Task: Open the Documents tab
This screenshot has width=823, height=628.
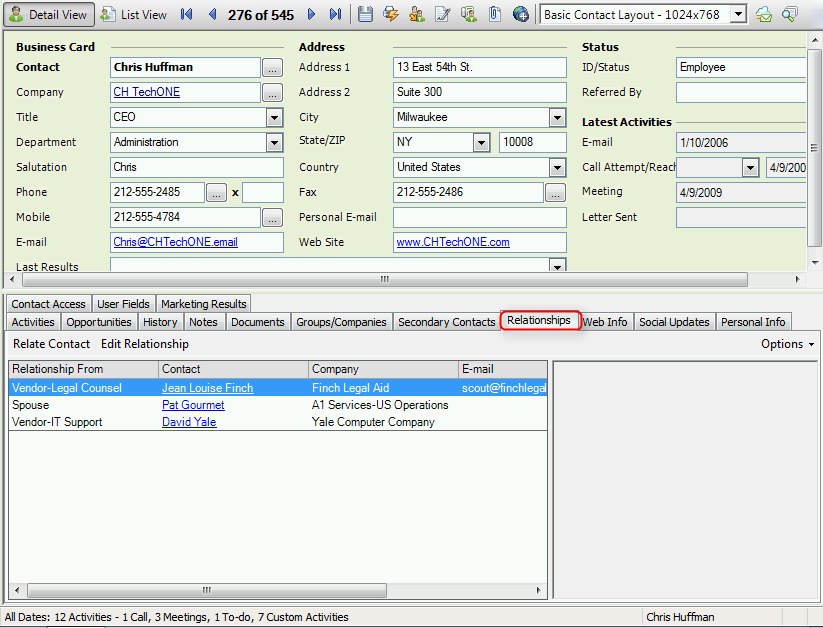Action: pyautogui.click(x=258, y=322)
